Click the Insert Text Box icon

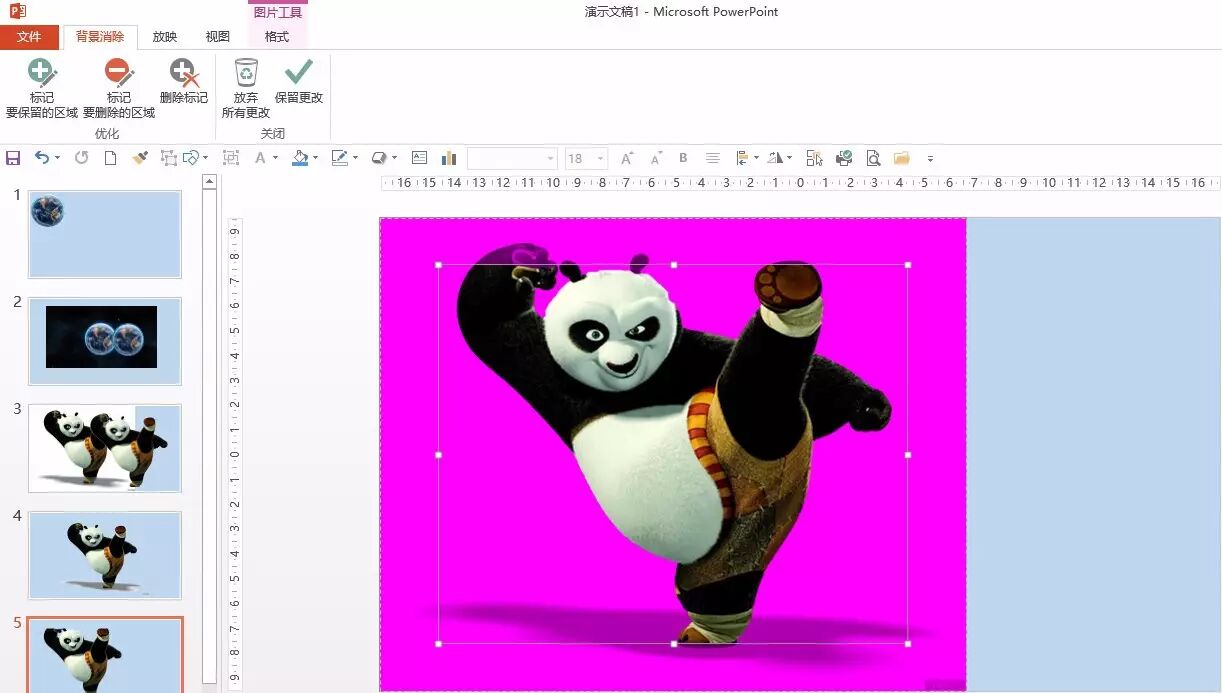pyautogui.click(x=420, y=158)
